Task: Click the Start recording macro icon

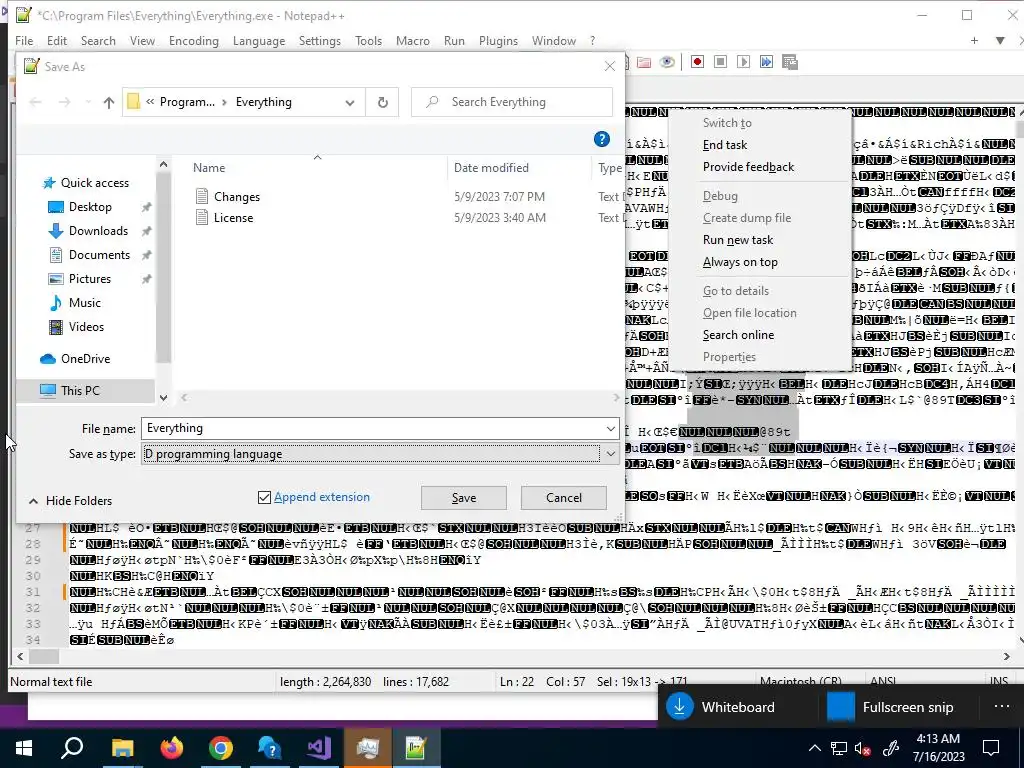Action: click(x=697, y=62)
